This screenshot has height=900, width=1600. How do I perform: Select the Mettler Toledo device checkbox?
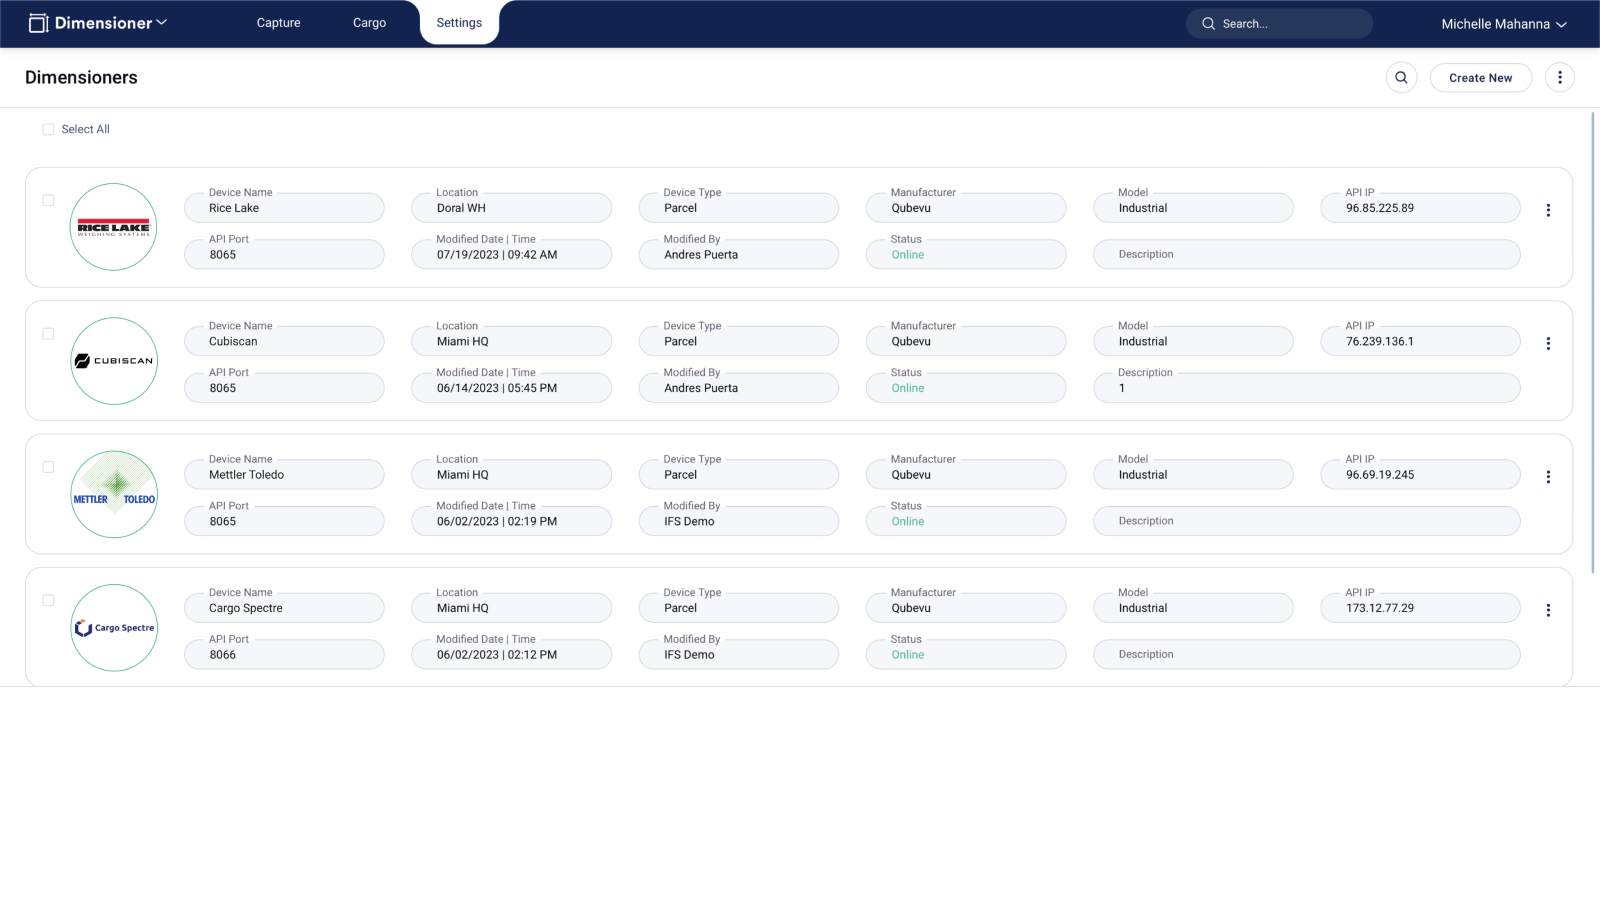pos(48,467)
